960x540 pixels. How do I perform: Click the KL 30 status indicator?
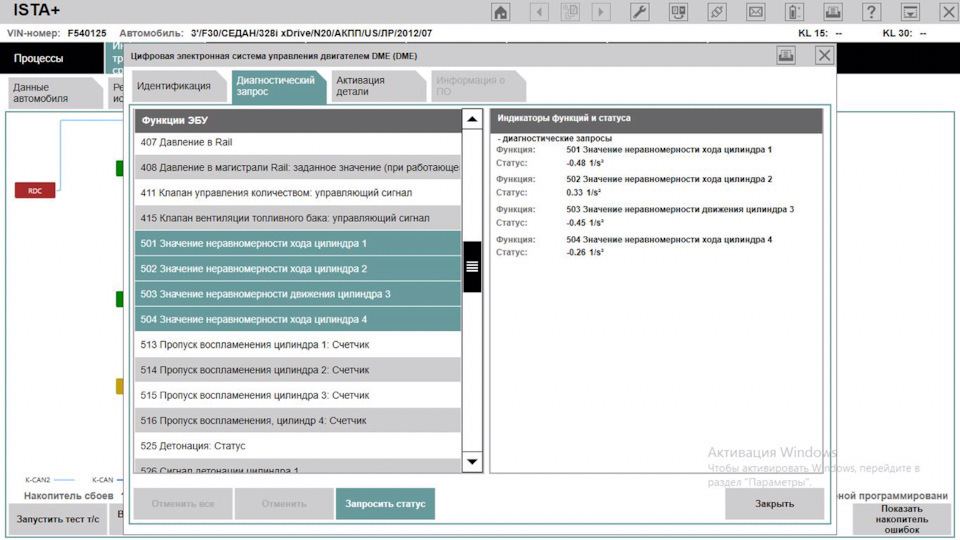click(904, 33)
